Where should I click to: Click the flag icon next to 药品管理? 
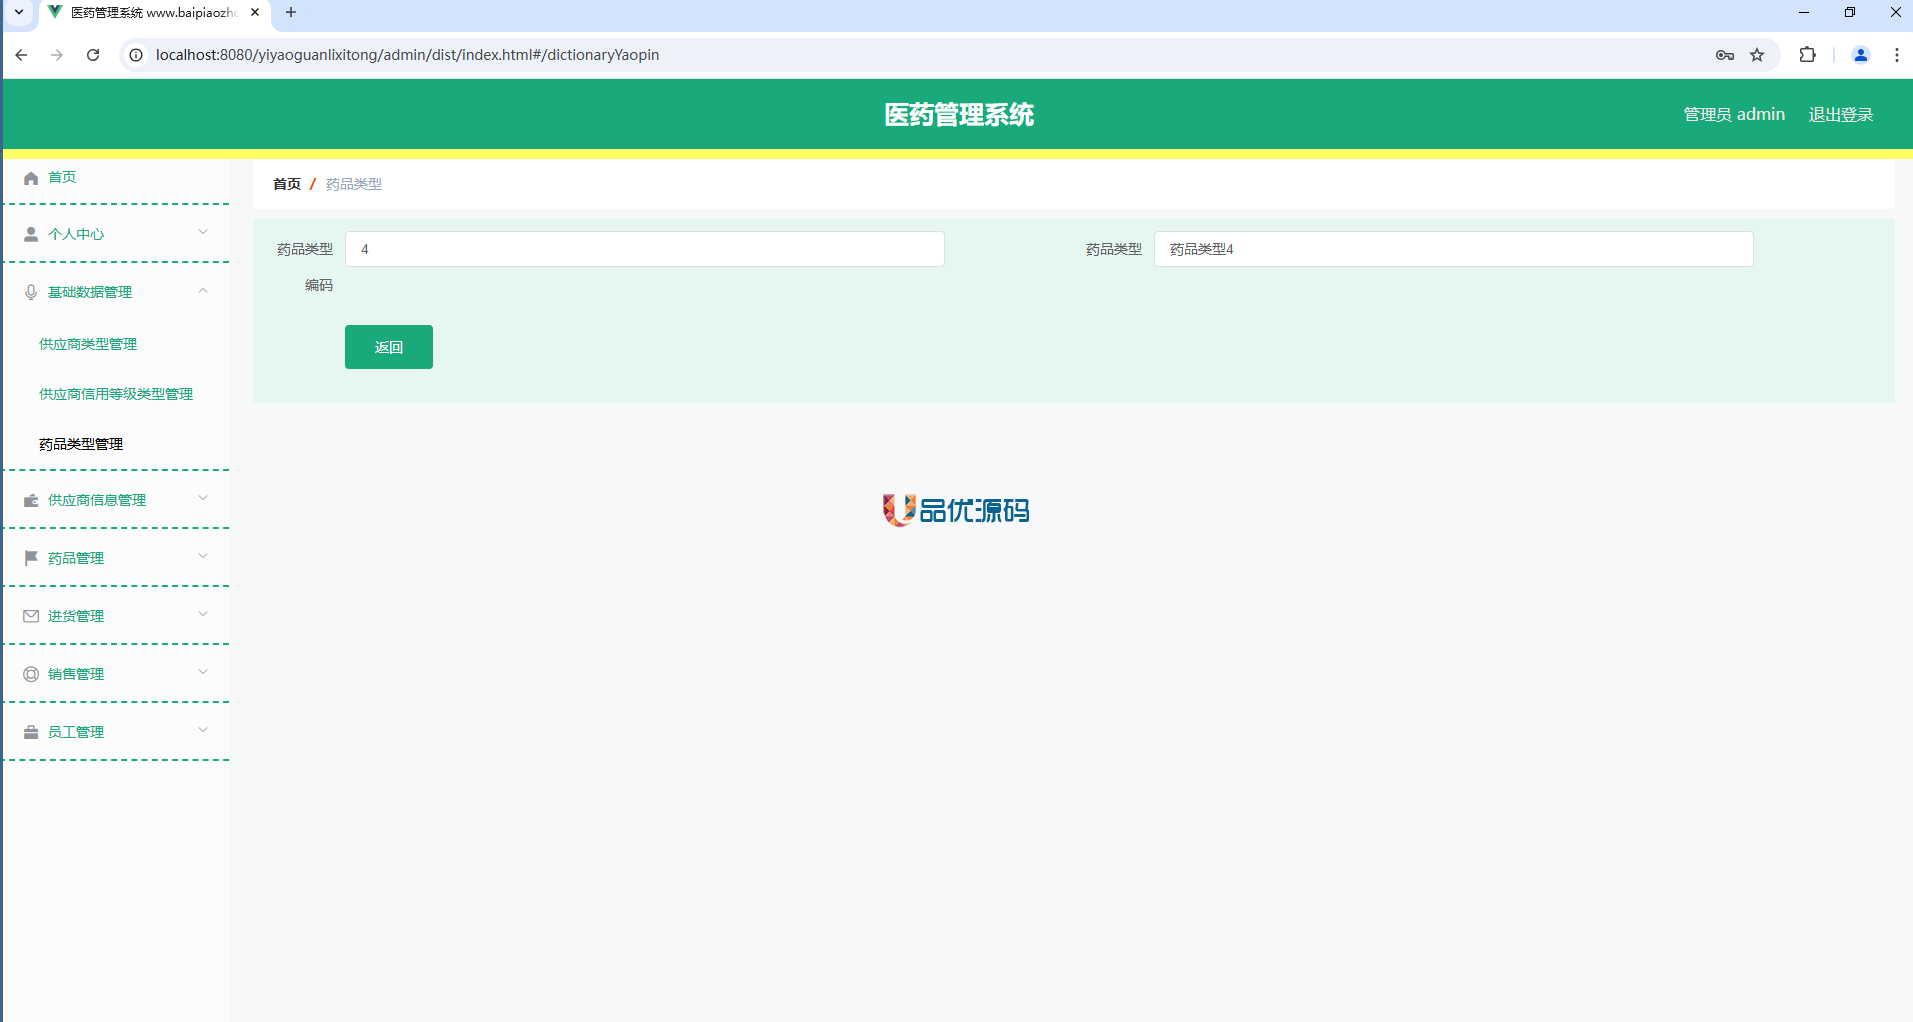[x=31, y=558]
